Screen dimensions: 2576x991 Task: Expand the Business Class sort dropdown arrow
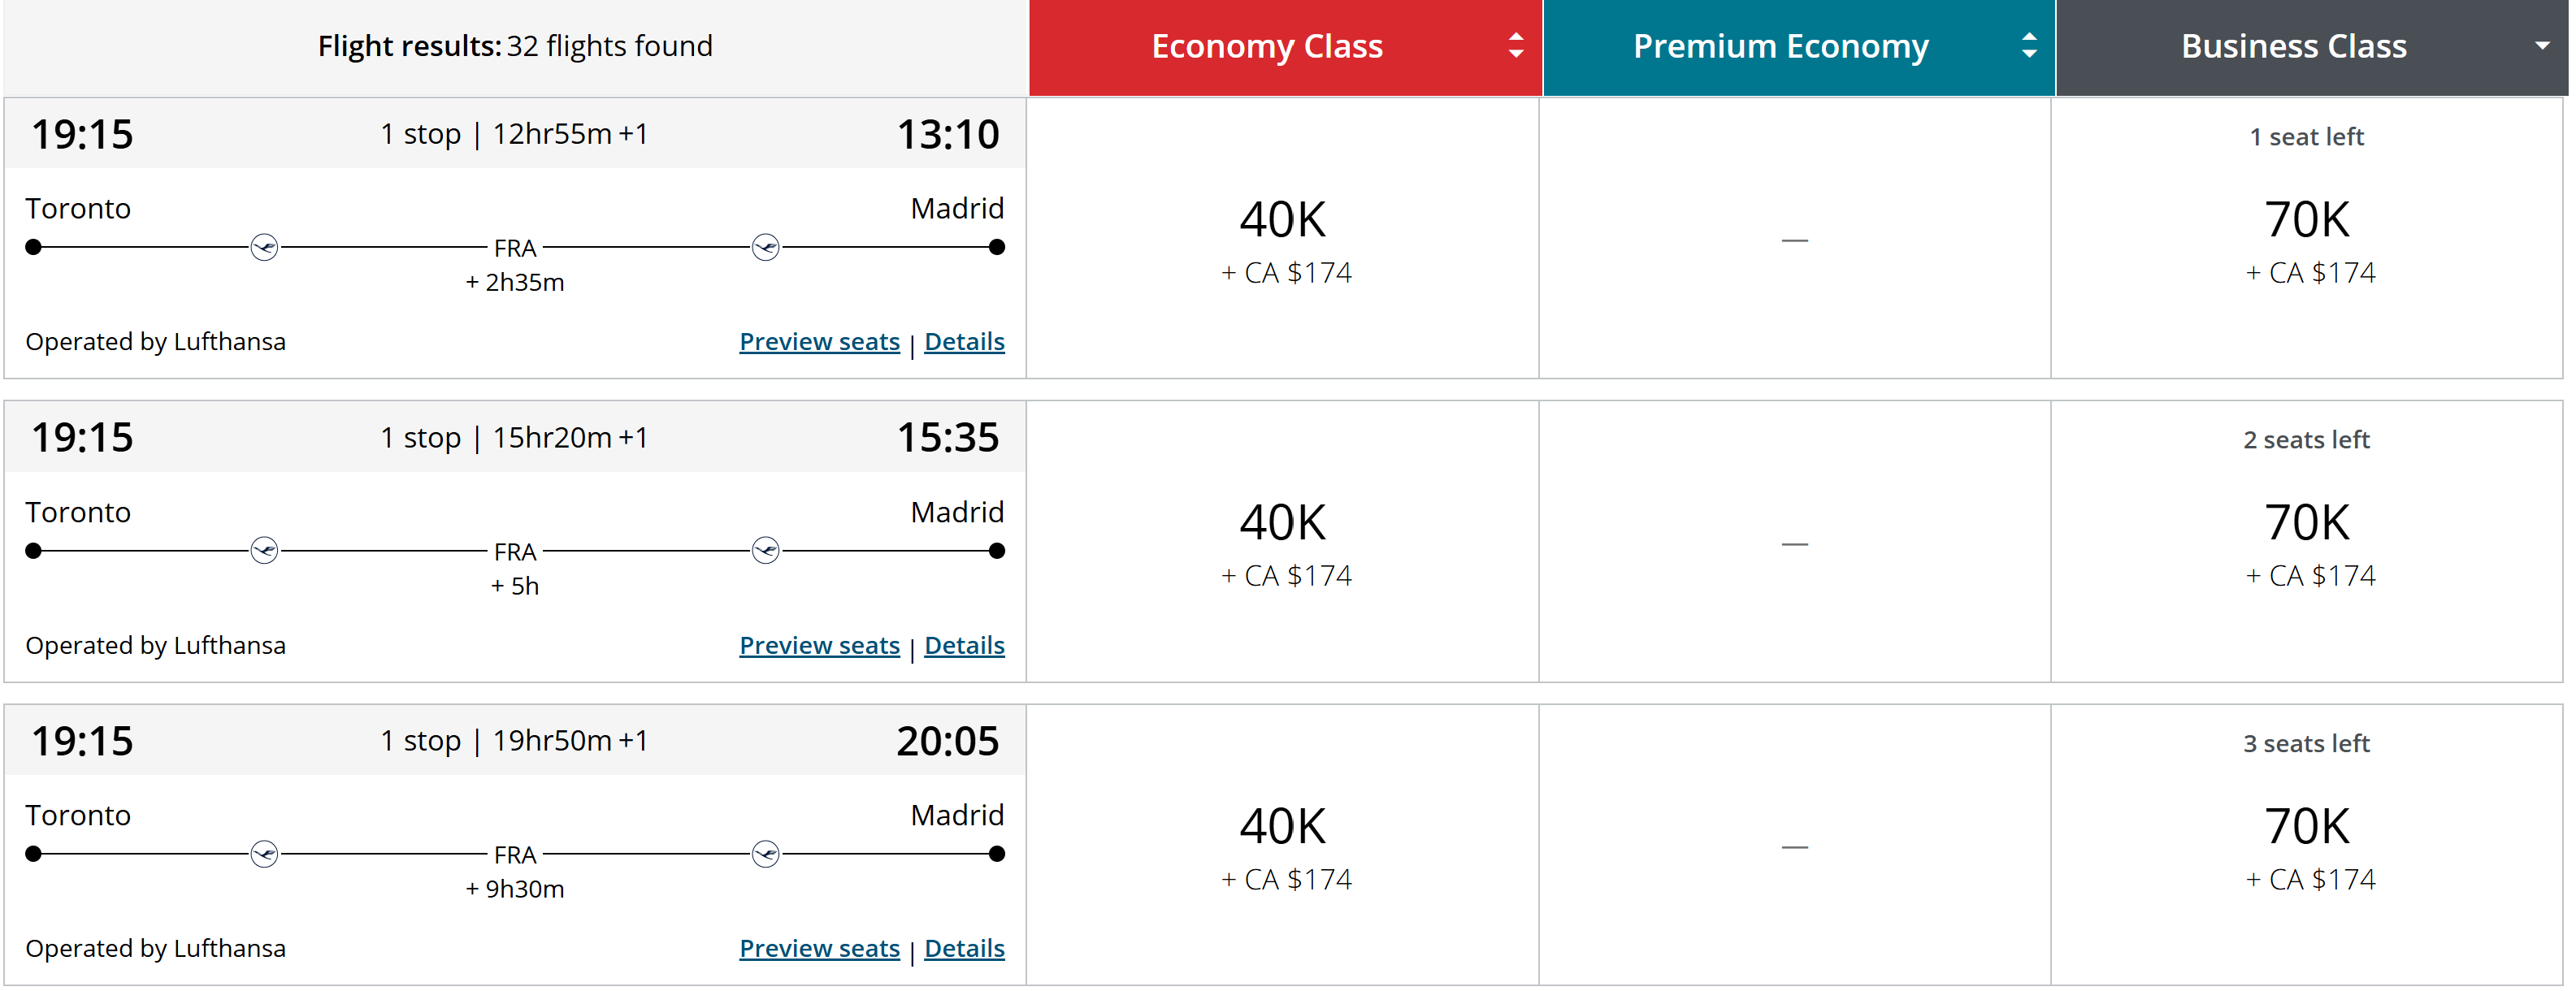[2542, 46]
